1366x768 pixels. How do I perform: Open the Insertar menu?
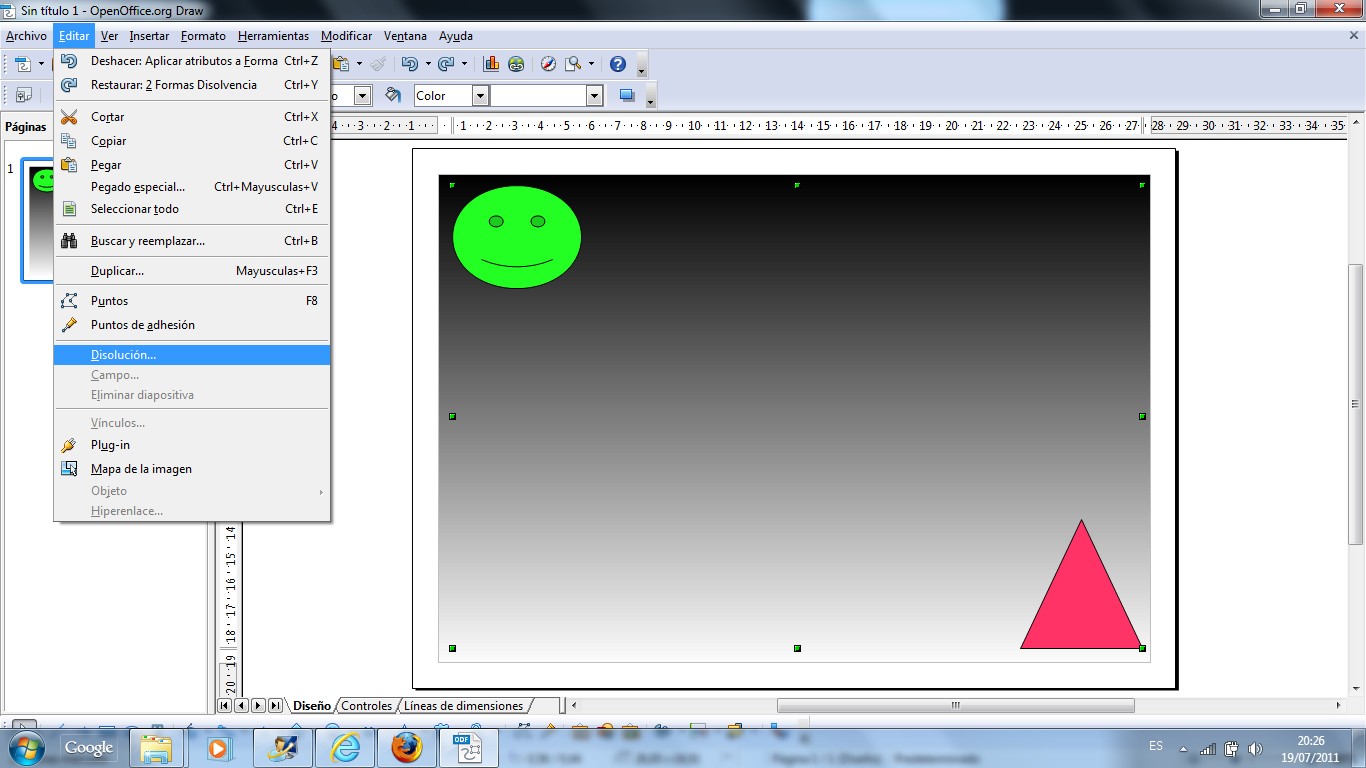[149, 36]
